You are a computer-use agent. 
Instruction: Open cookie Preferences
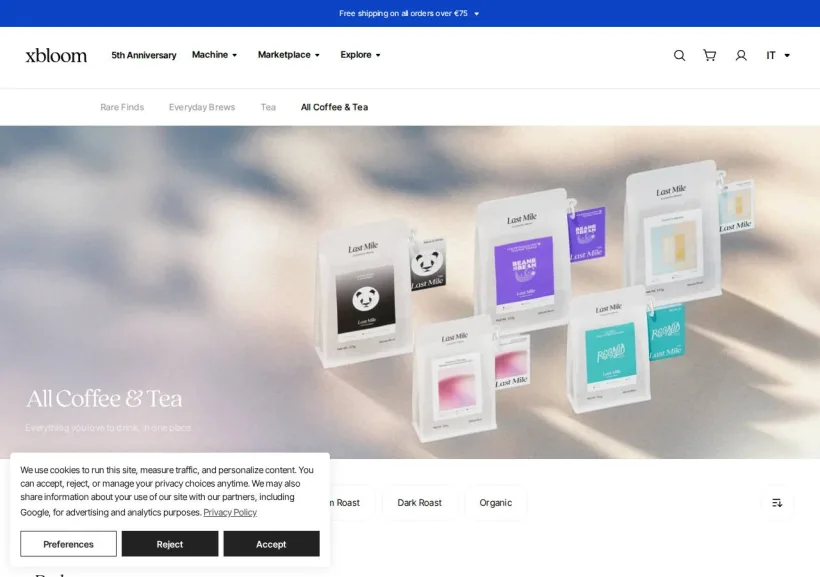[x=69, y=544]
